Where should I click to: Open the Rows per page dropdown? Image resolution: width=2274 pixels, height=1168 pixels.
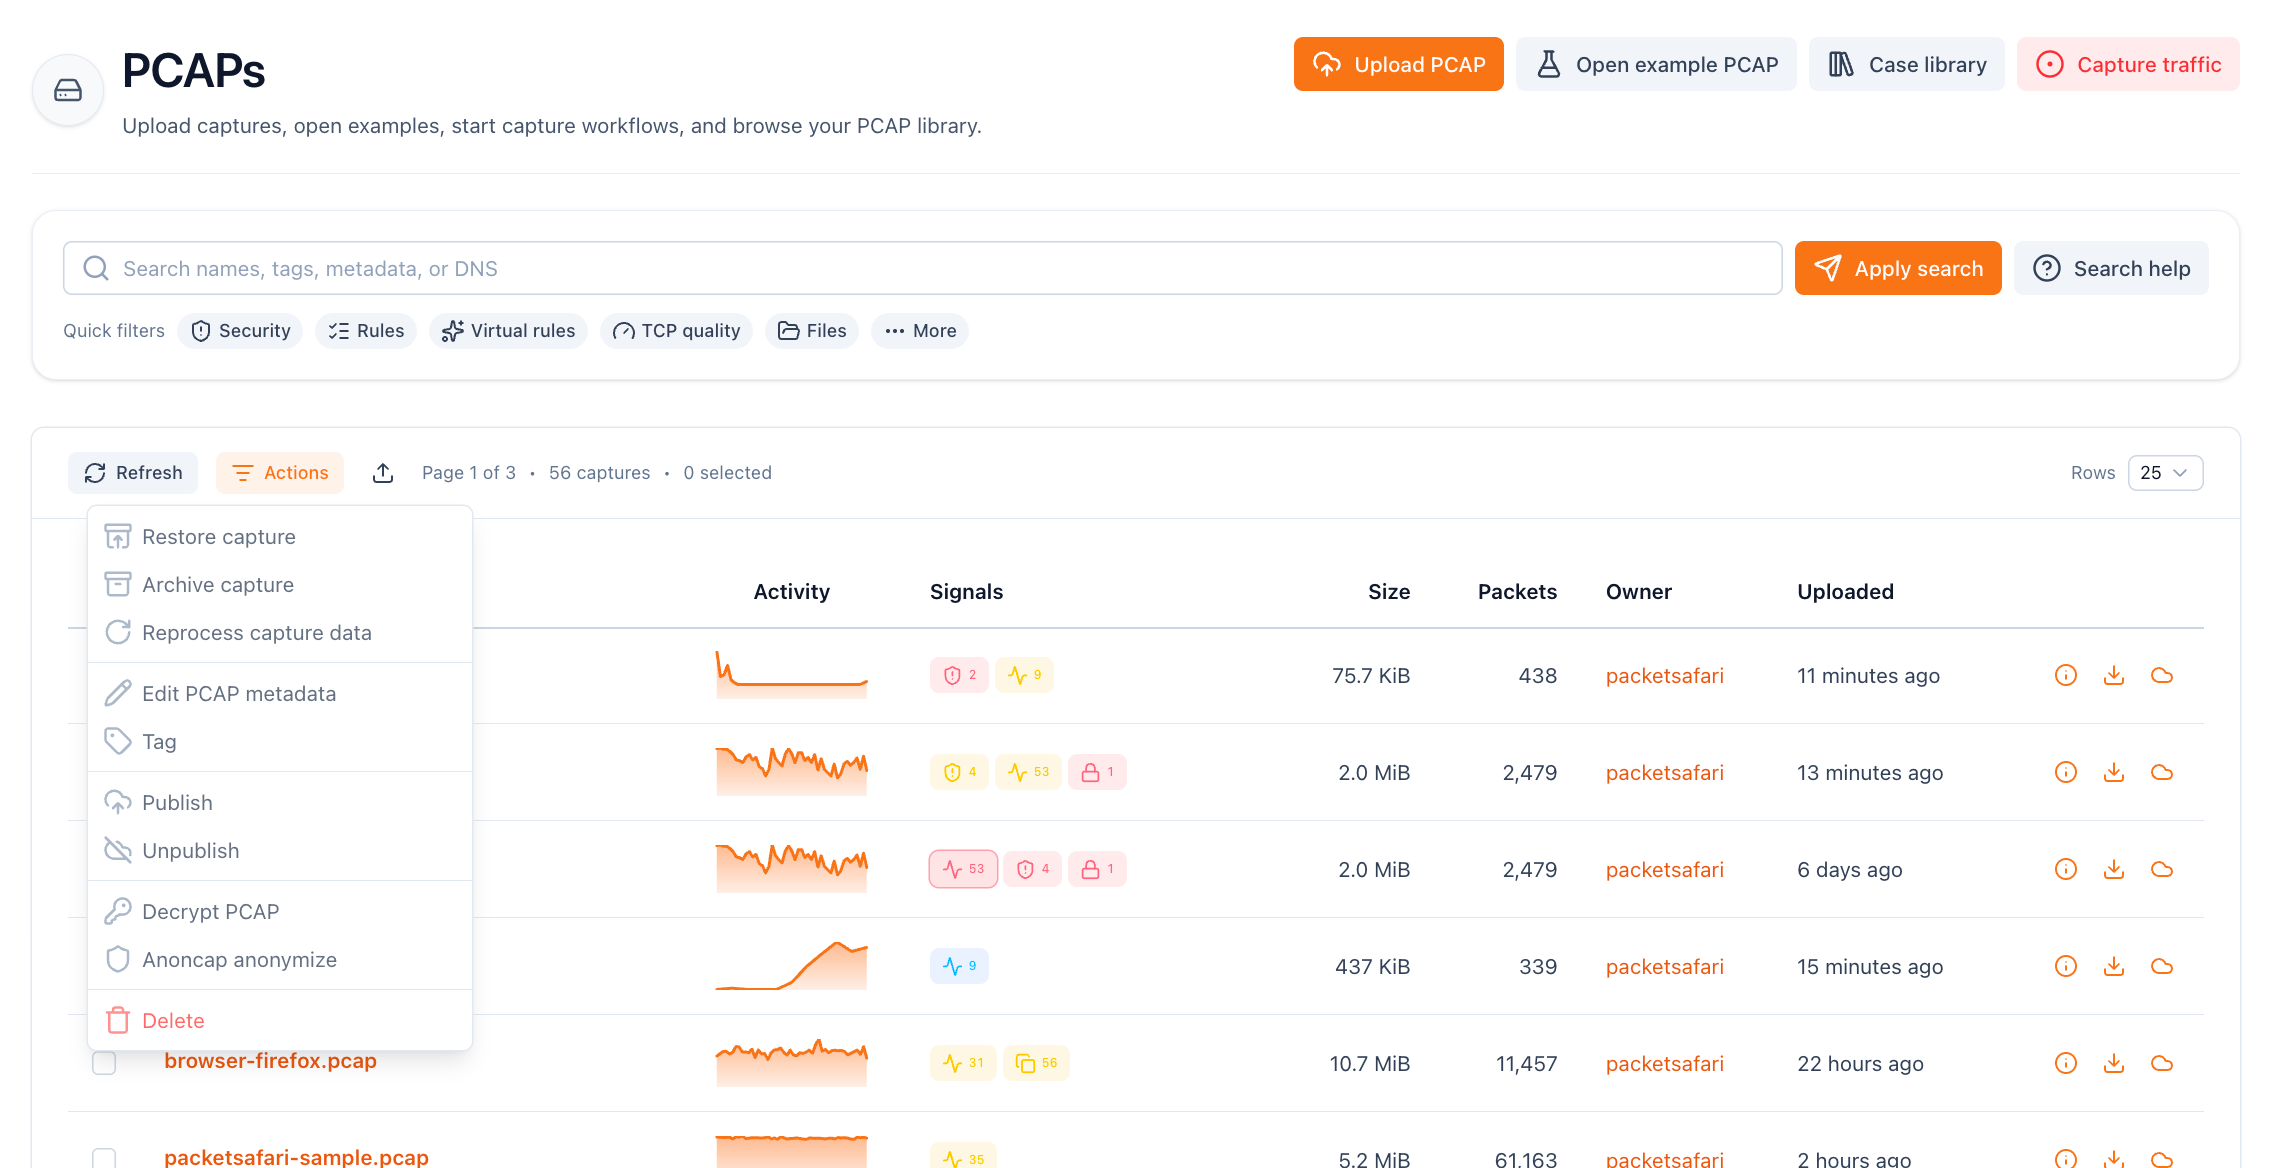(x=2165, y=473)
